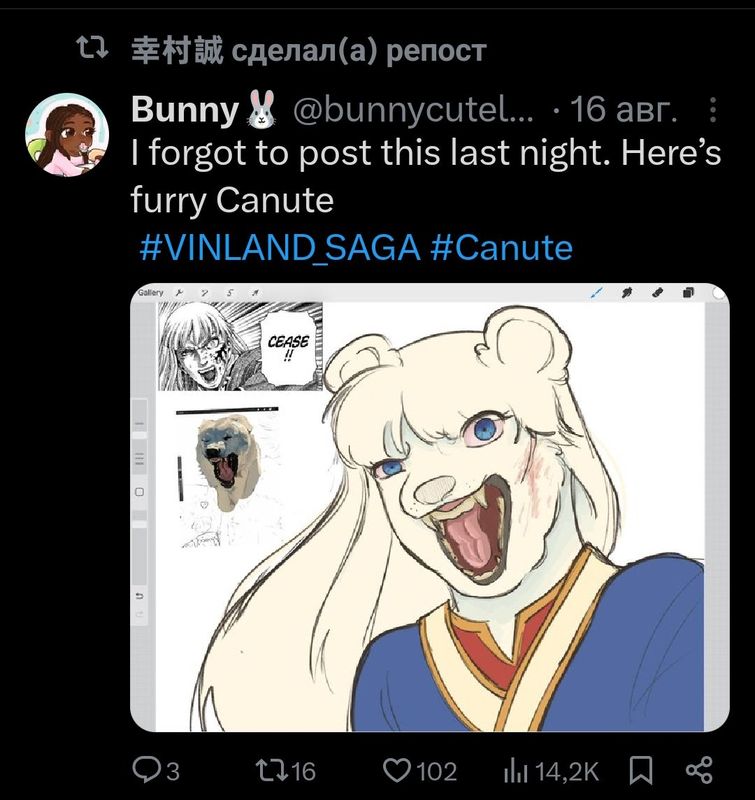Open the #VINLAND_SAGA hashtag
Image resolution: width=755 pixels, height=800 pixels.
(x=280, y=247)
